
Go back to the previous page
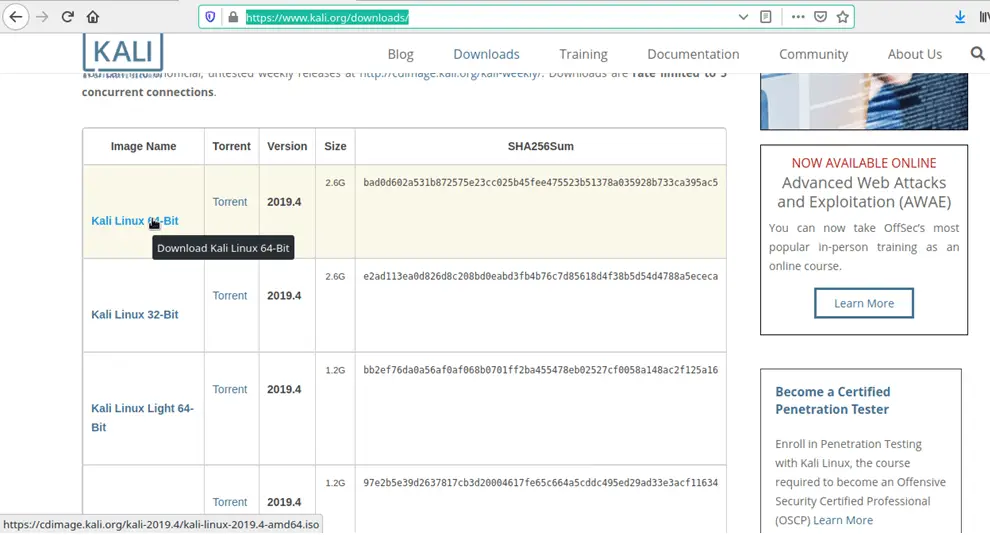16,17
